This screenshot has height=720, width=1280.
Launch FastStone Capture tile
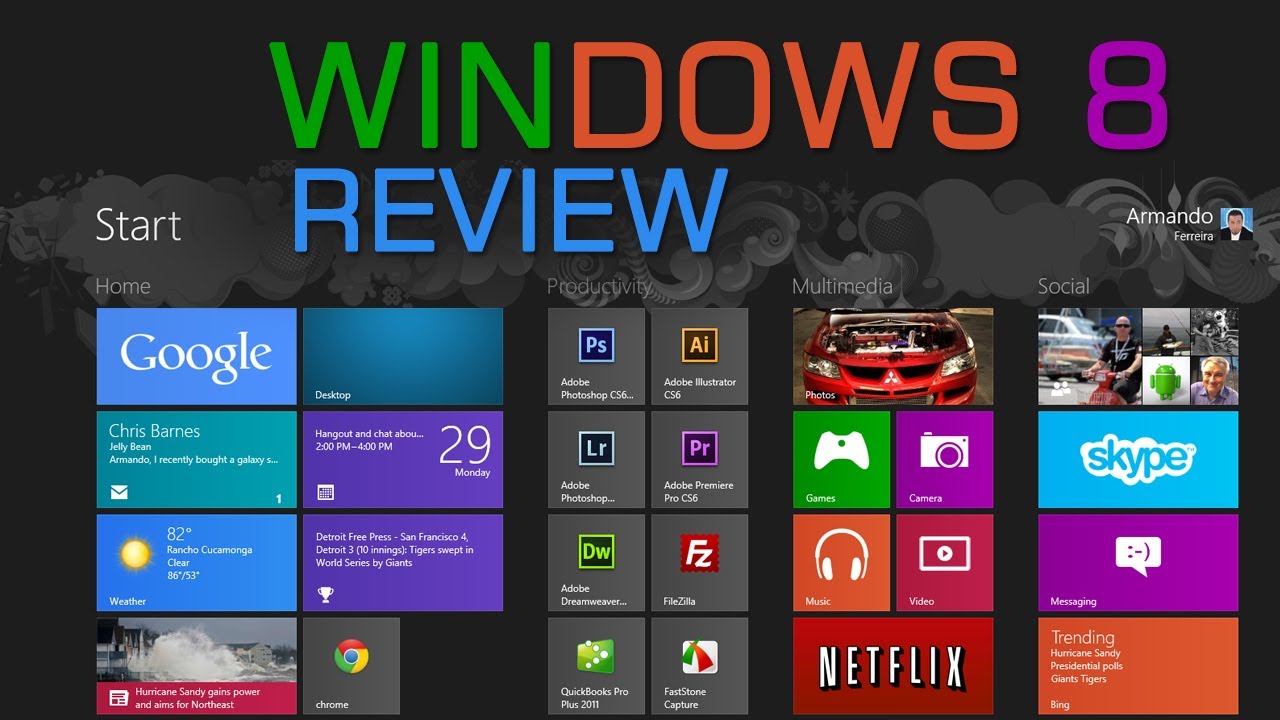tap(700, 666)
